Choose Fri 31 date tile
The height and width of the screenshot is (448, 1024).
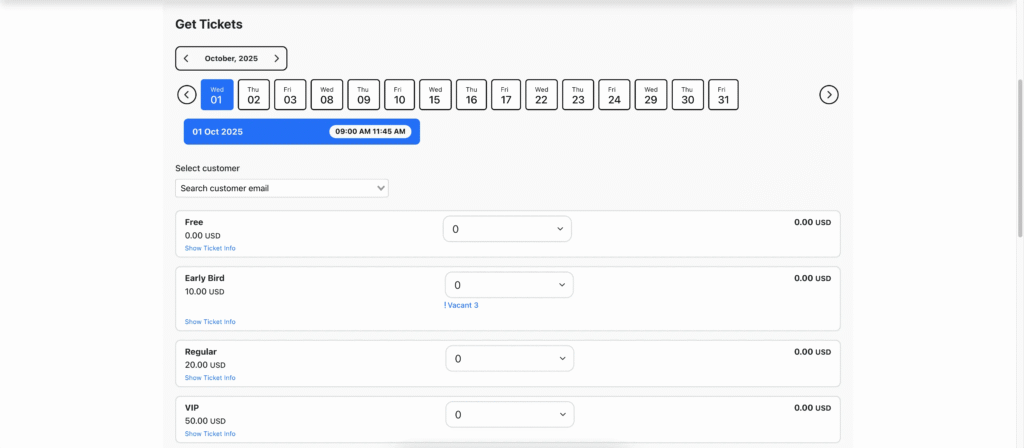(x=723, y=95)
